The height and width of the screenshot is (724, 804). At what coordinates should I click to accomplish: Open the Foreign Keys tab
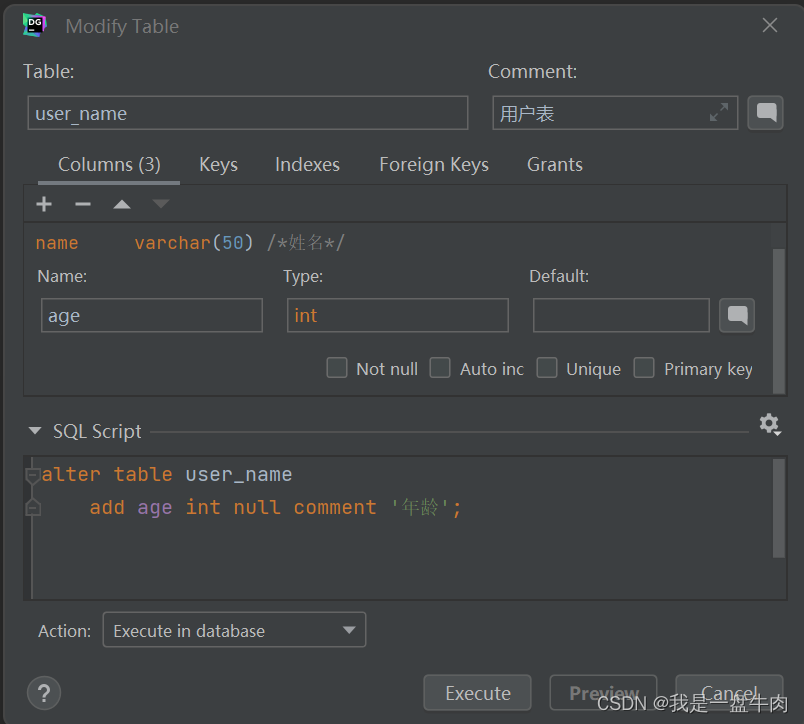(x=434, y=165)
